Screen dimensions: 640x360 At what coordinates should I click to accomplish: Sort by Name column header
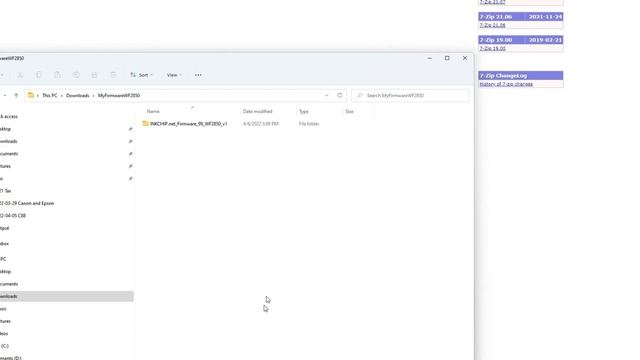coord(153,111)
